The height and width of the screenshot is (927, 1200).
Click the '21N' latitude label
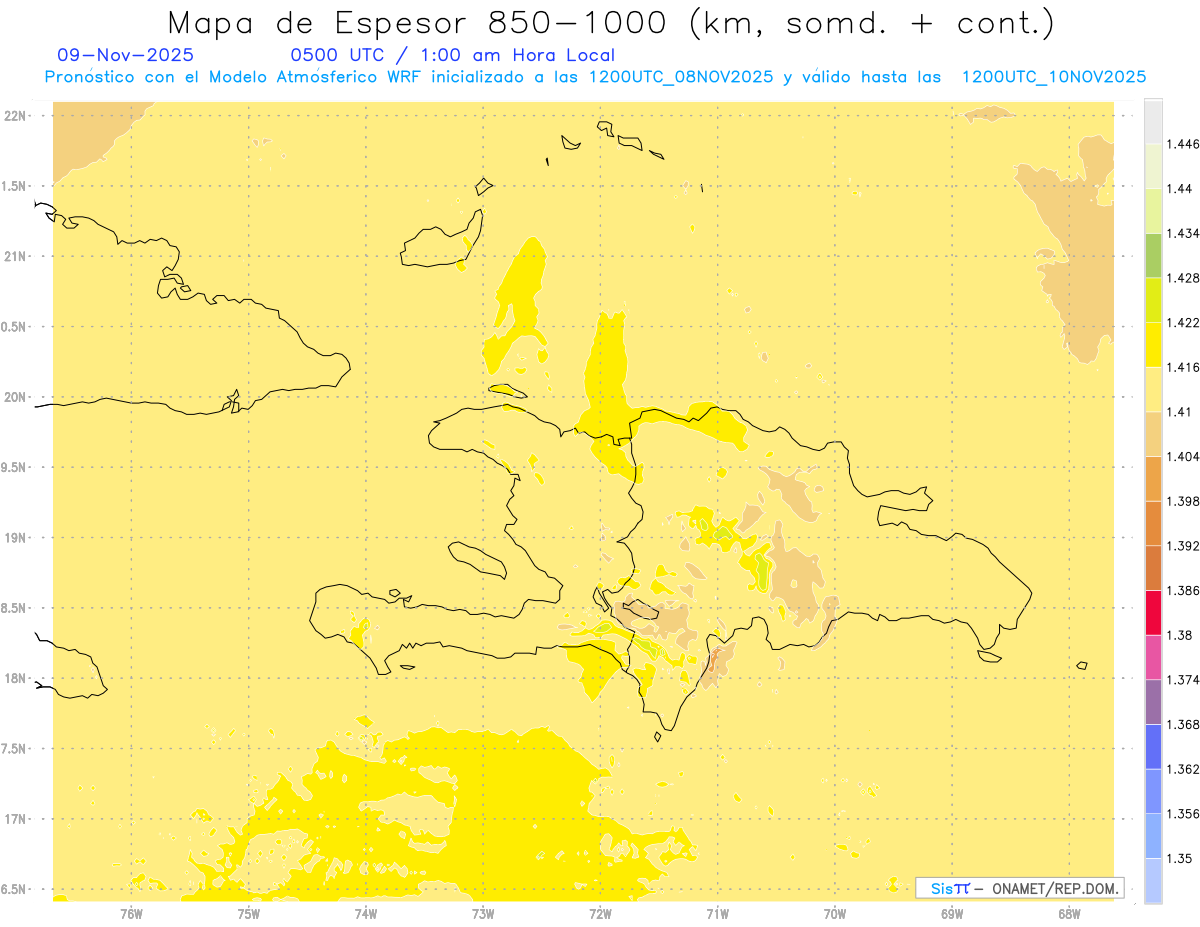click(x=14, y=256)
